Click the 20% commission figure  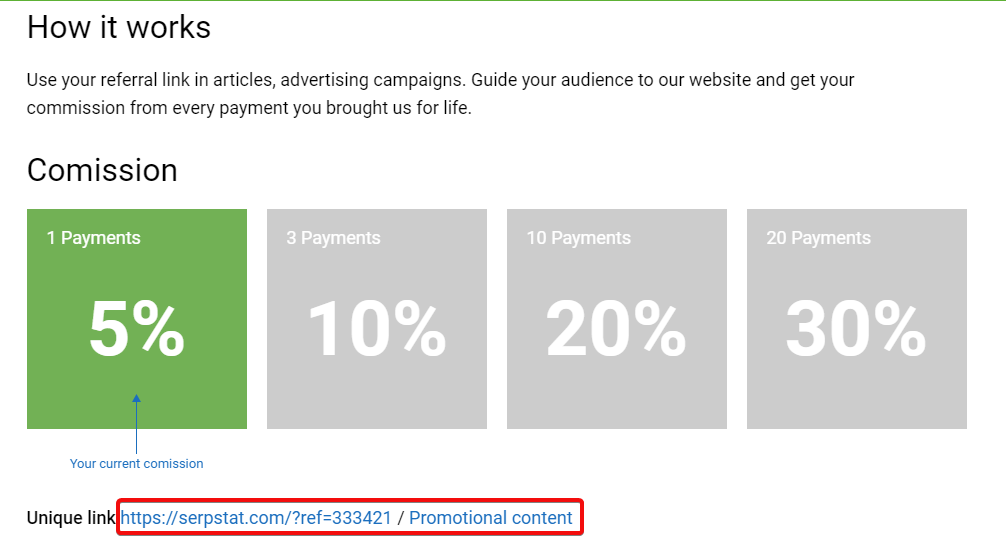point(616,329)
